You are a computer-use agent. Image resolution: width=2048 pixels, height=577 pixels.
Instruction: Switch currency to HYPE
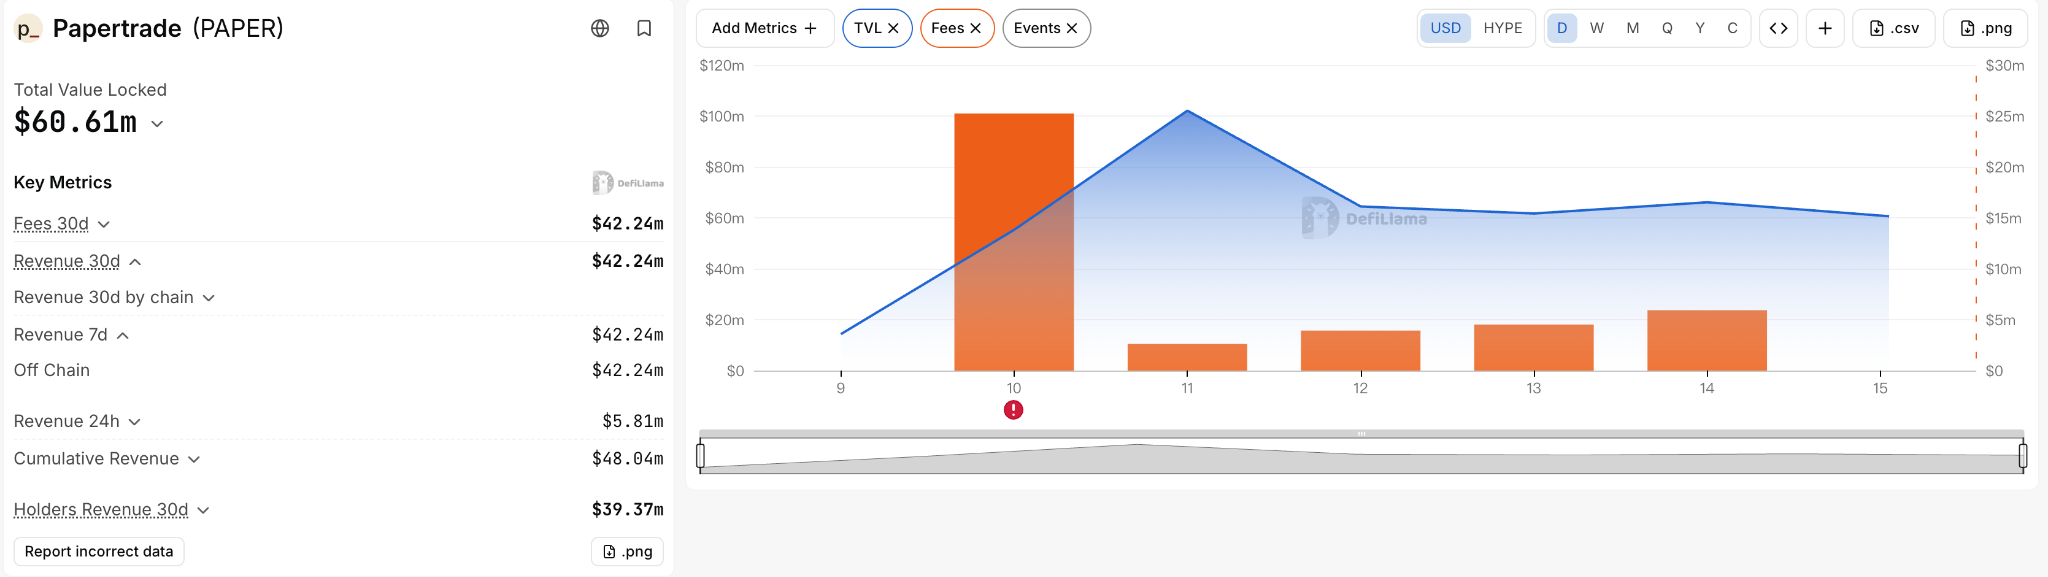(1503, 28)
